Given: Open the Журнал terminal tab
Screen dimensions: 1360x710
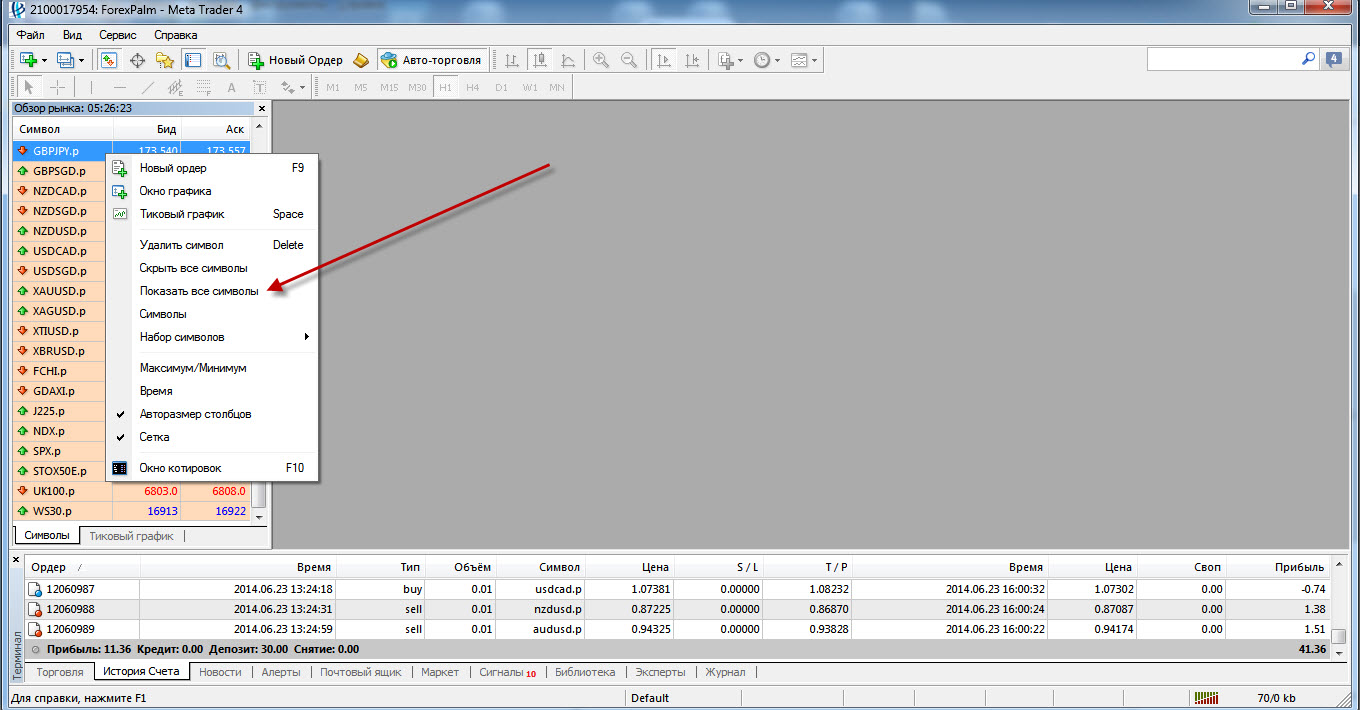Looking at the screenshot, I should point(725,672).
